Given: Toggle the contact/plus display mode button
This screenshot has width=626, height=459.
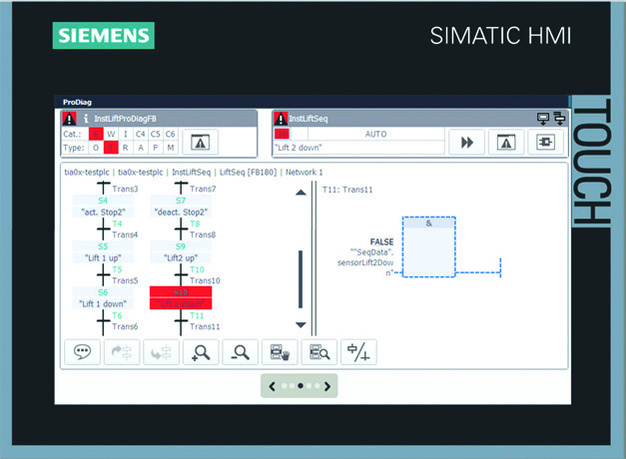Looking at the screenshot, I should [x=359, y=352].
